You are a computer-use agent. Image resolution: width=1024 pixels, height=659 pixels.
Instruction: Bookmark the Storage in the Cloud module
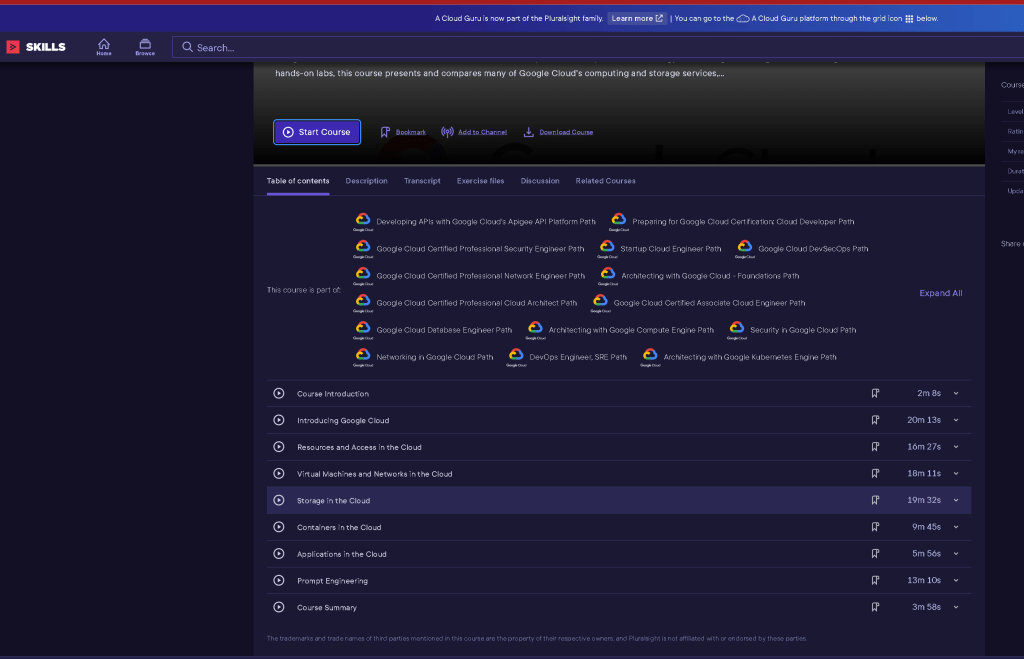[x=875, y=500]
